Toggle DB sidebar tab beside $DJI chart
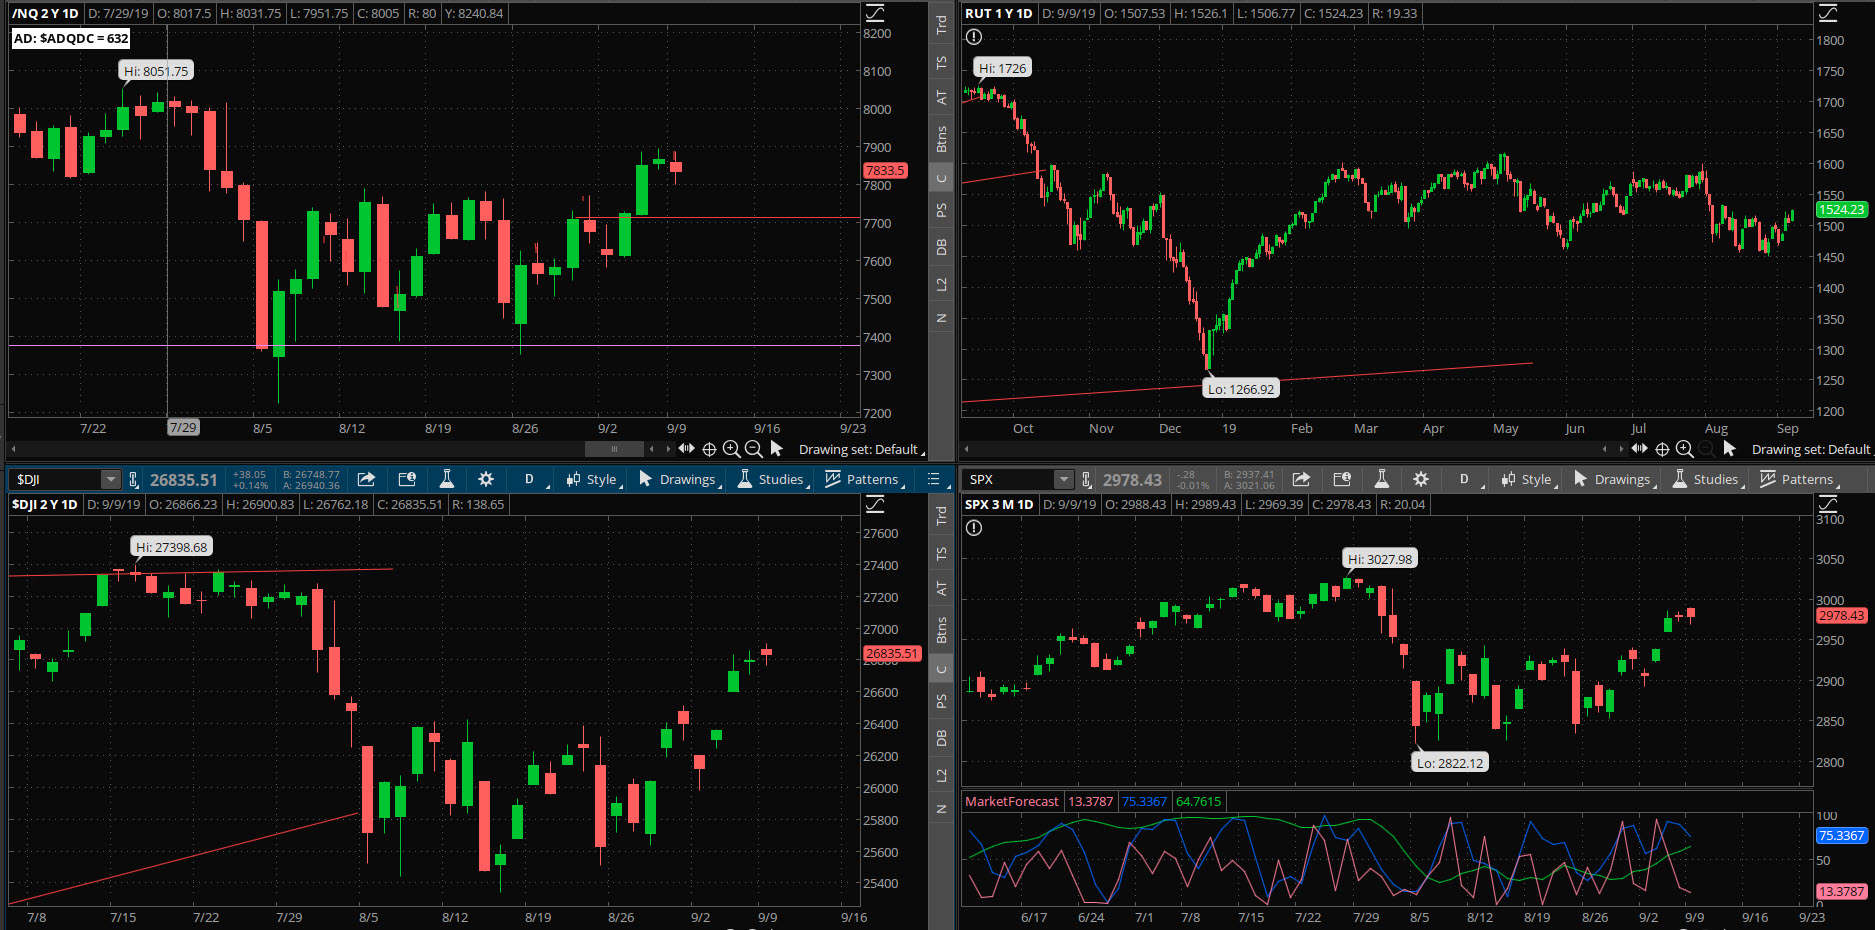Screen dimensions: 1875x930 [941, 738]
